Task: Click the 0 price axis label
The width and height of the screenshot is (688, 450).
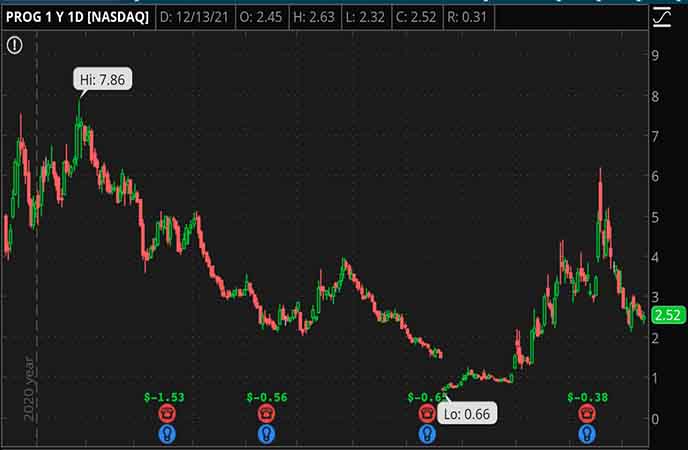Action: pos(655,419)
